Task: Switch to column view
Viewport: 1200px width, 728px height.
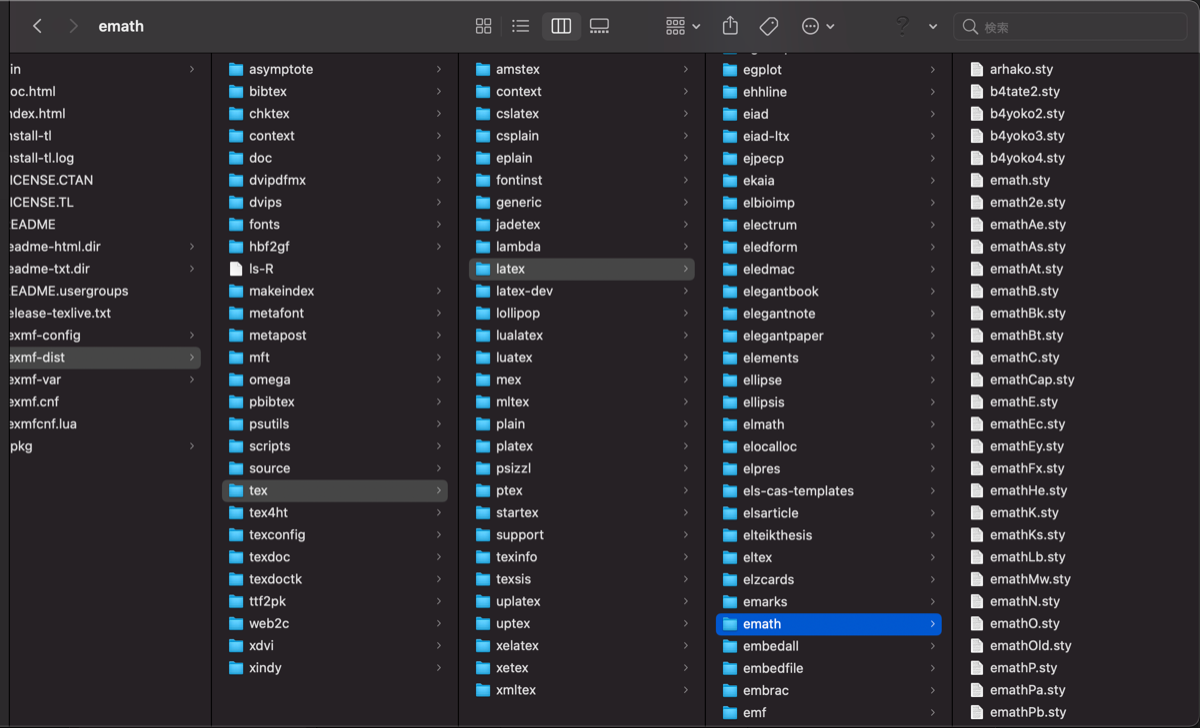Action: (561, 26)
